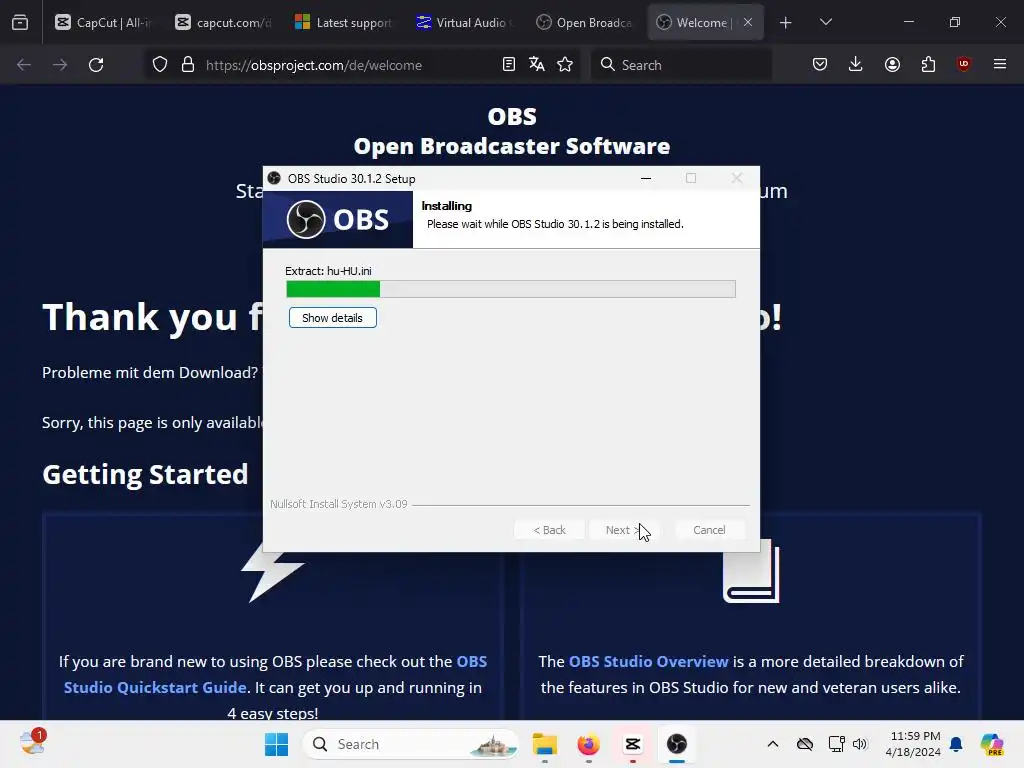Translate this page icon

[x=537, y=64]
